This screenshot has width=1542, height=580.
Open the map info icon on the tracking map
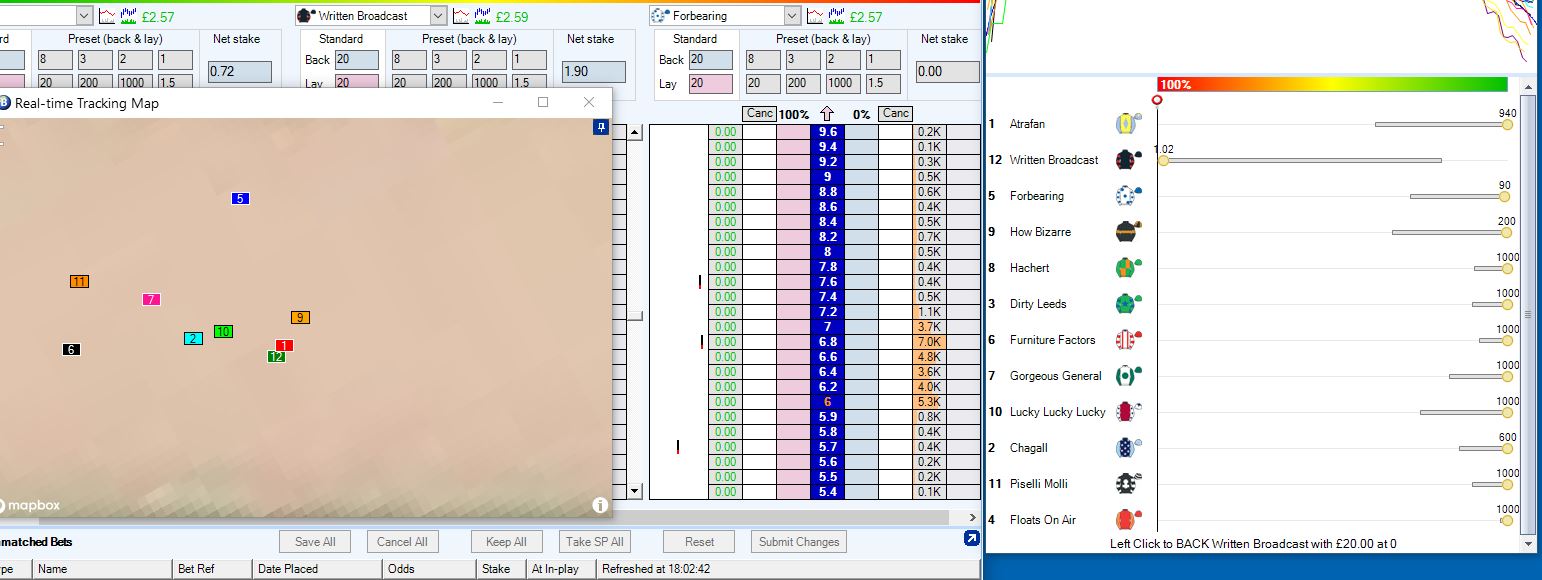[x=600, y=505]
